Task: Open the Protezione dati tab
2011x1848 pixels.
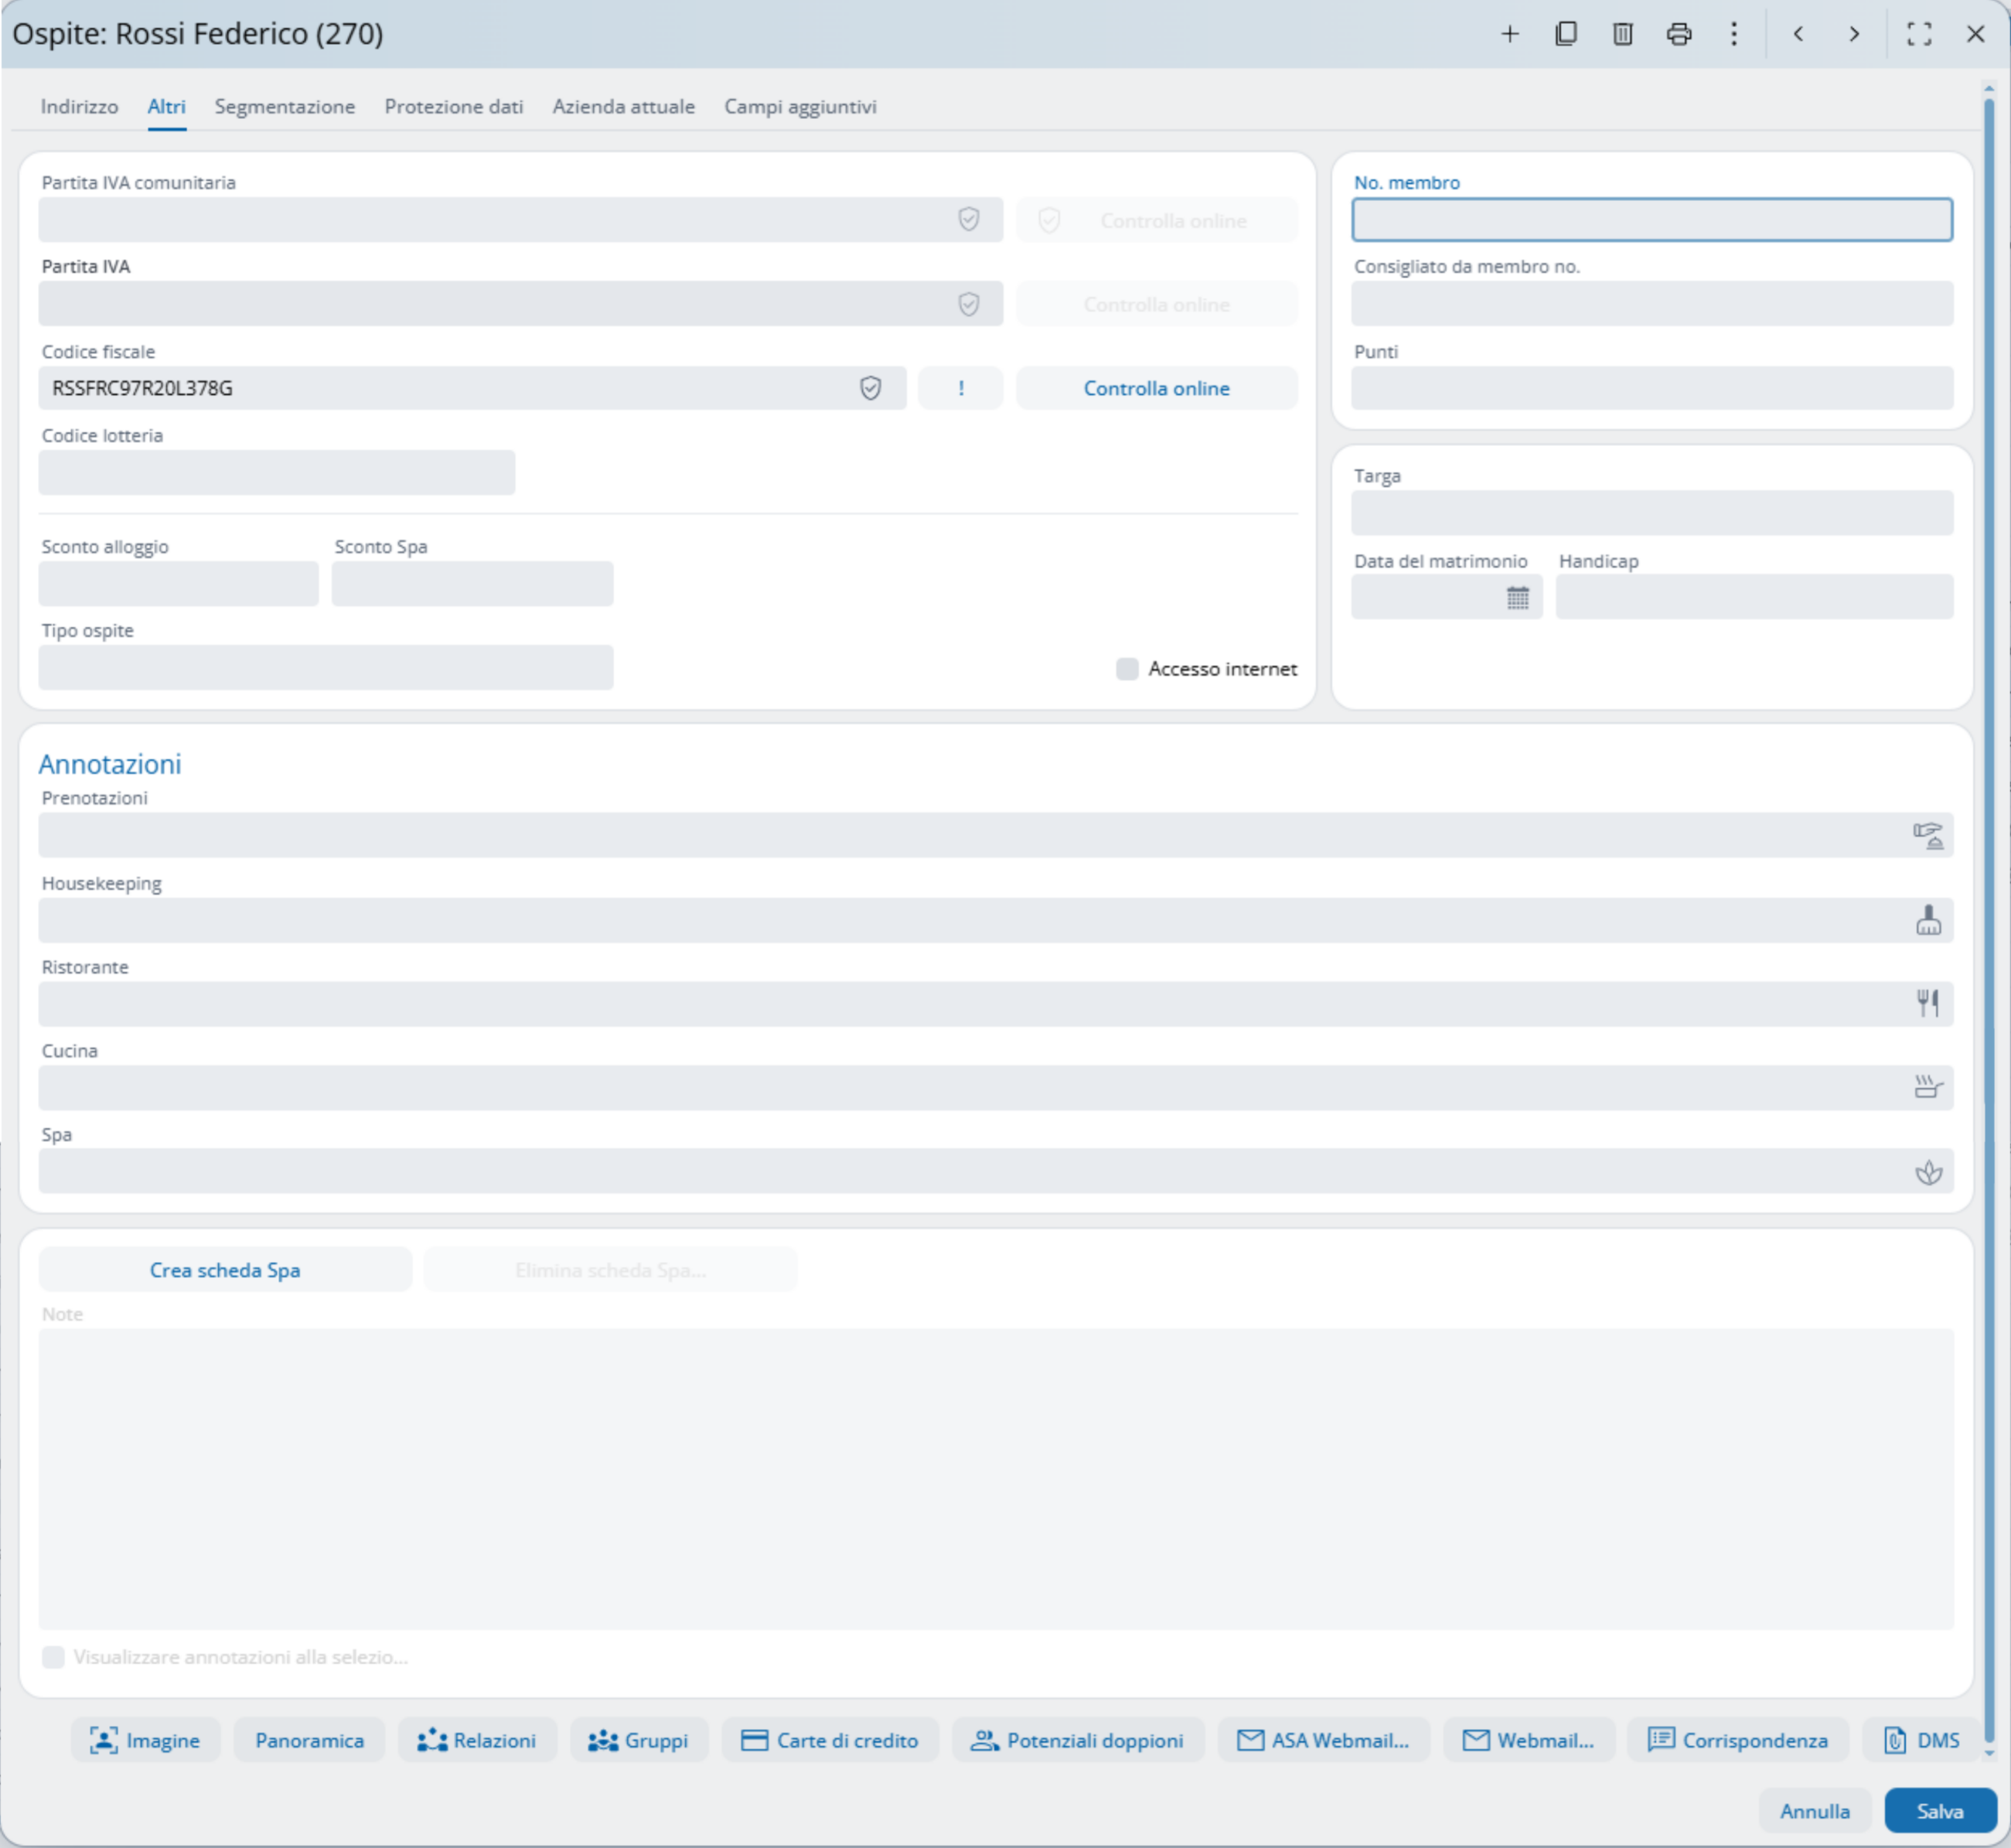Action: (x=453, y=107)
